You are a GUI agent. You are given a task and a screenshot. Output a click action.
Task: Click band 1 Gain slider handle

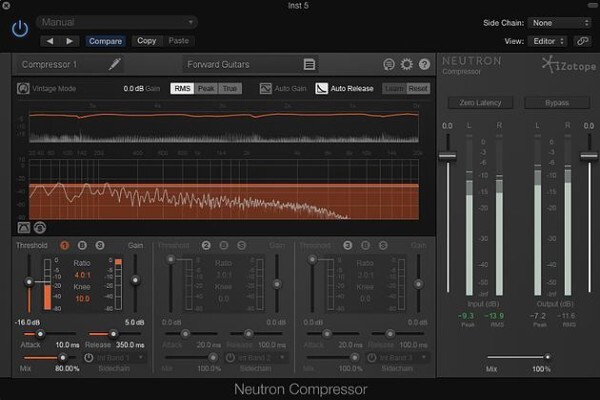[x=135, y=280]
